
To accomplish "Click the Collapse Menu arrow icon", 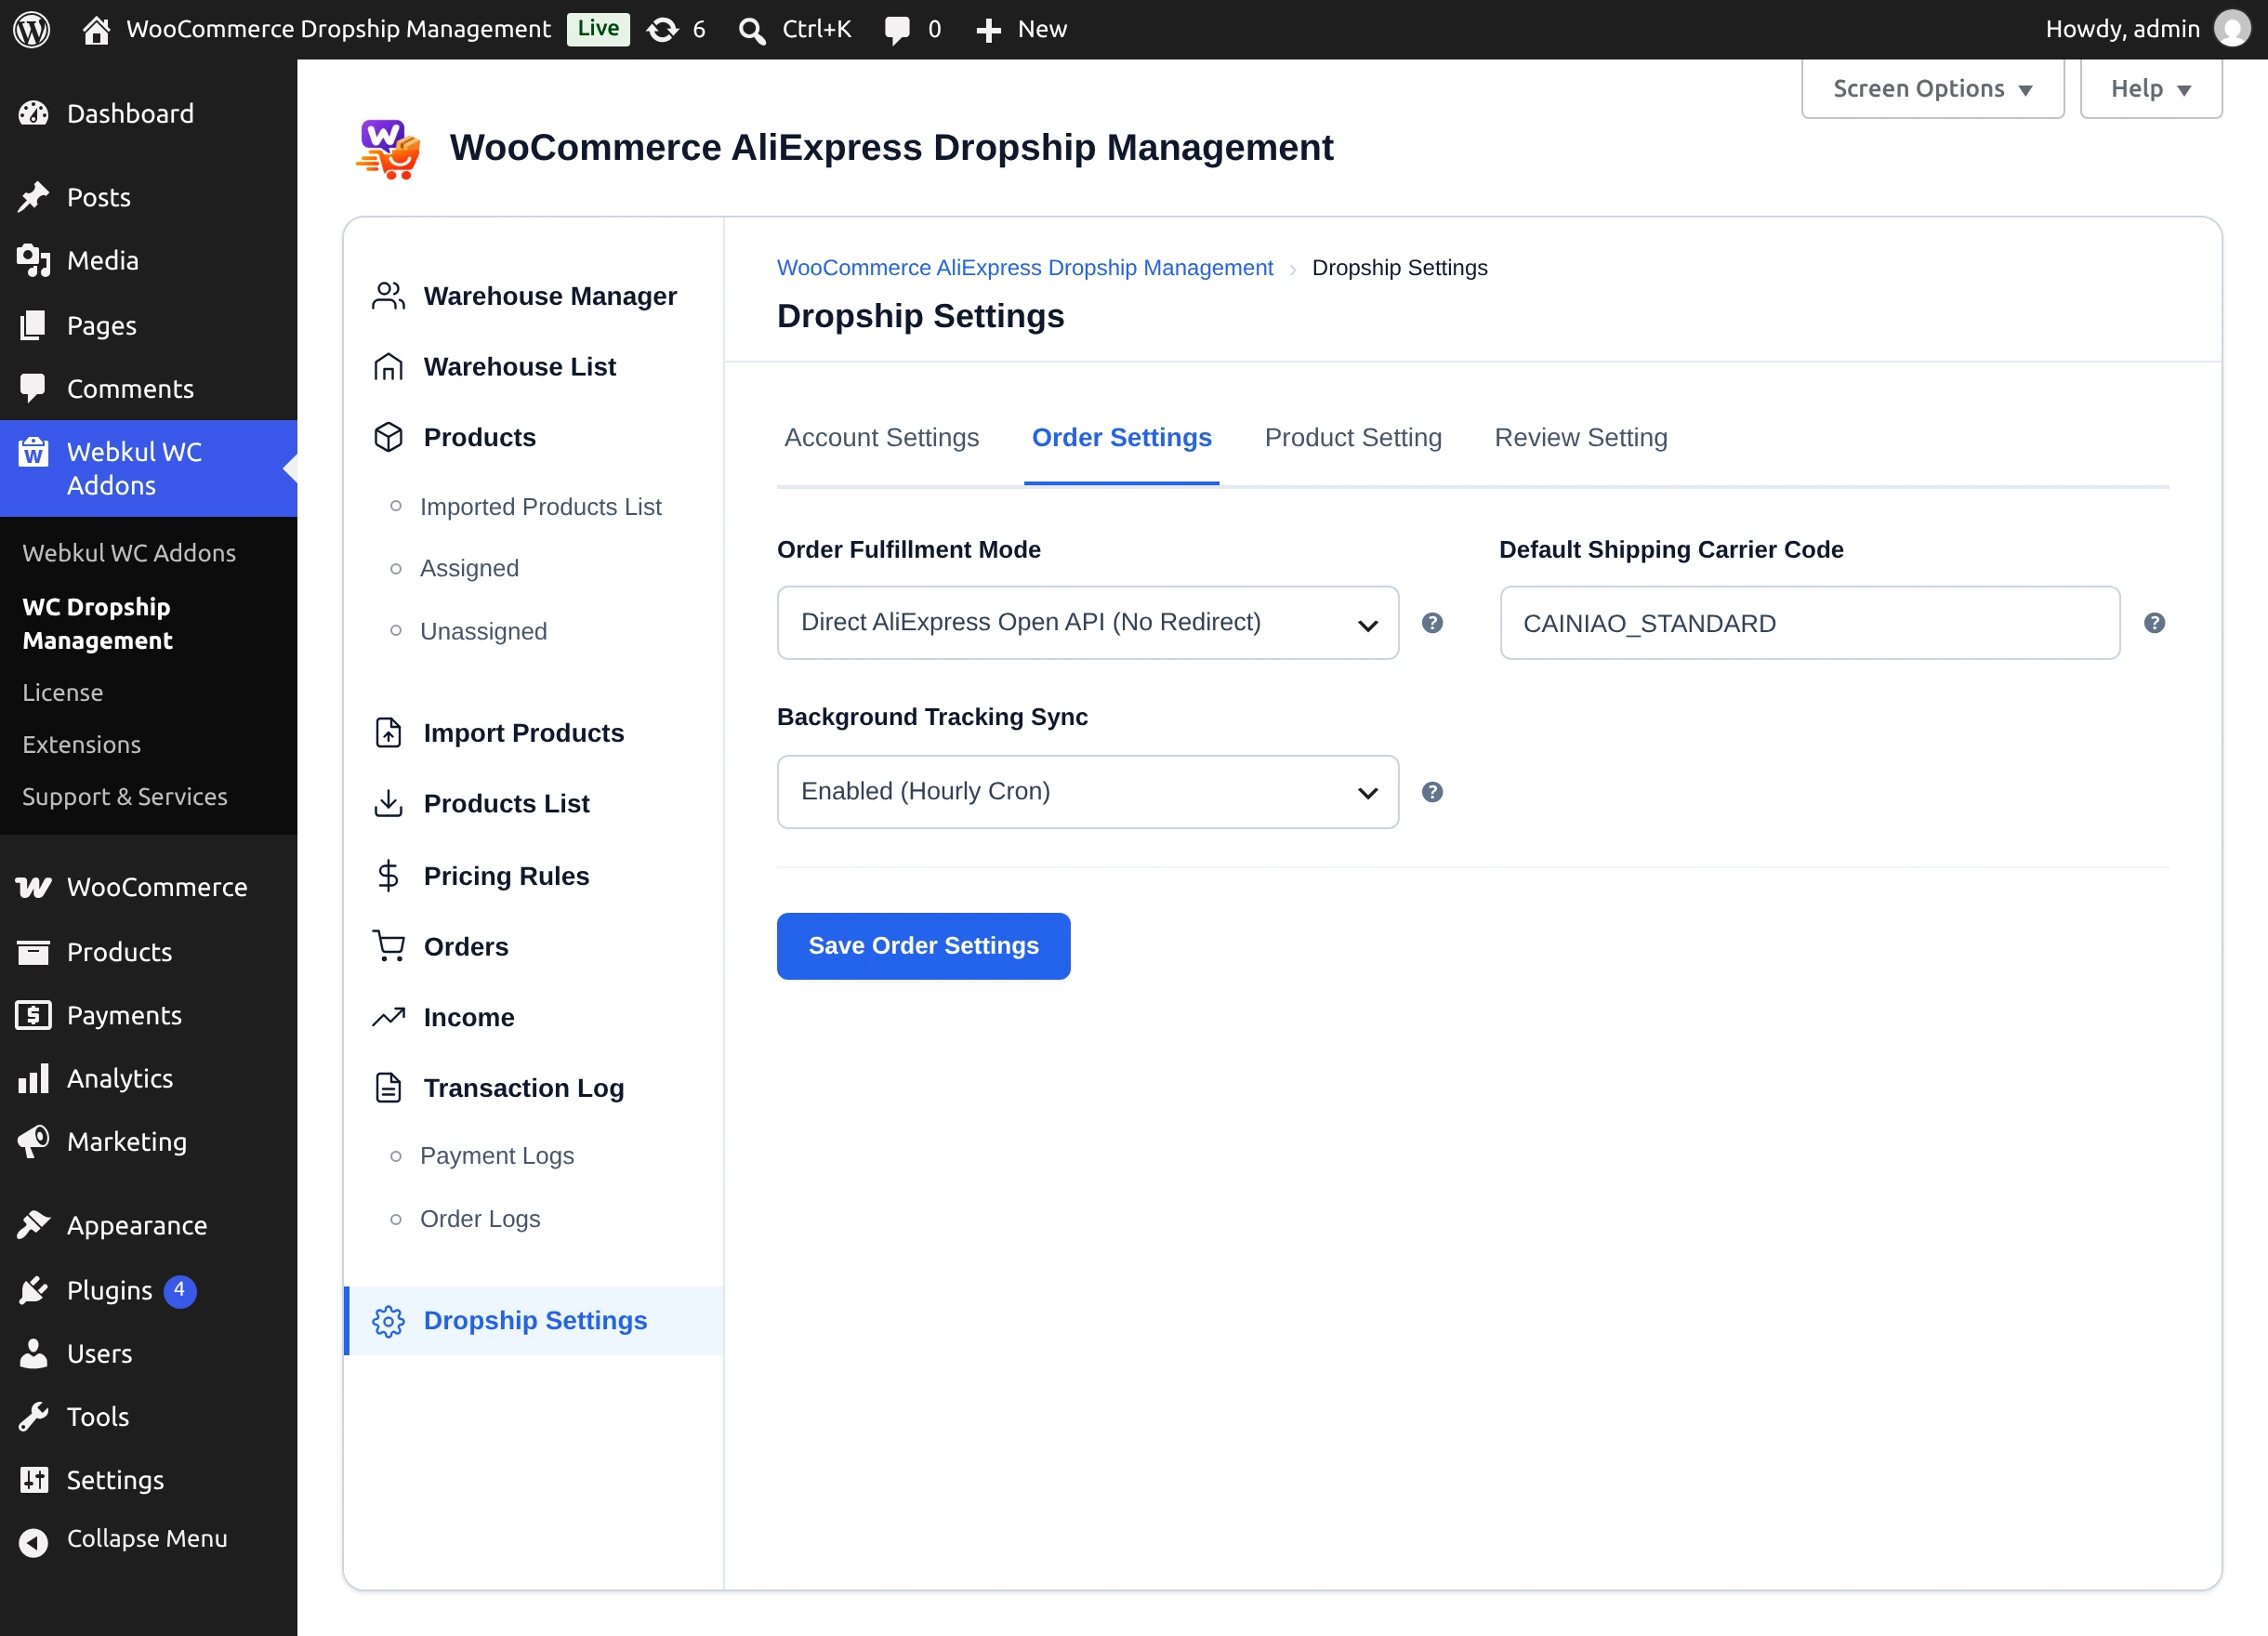I will (33, 1542).
